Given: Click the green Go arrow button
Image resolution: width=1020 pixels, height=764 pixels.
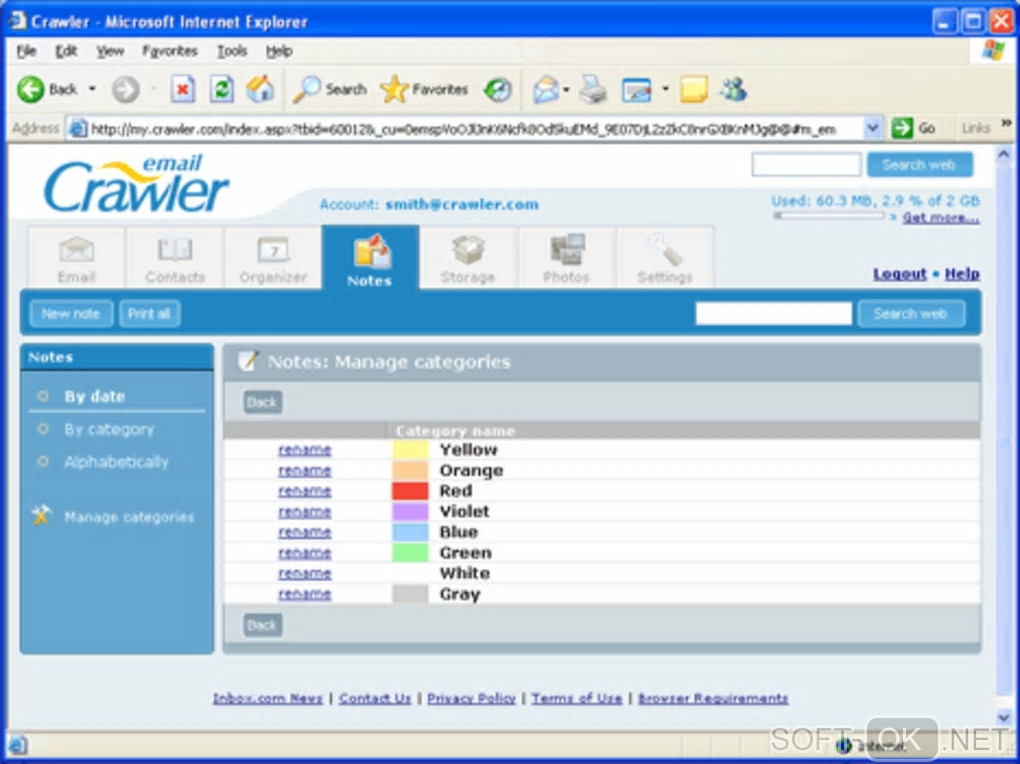Looking at the screenshot, I should pyautogui.click(x=902, y=128).
